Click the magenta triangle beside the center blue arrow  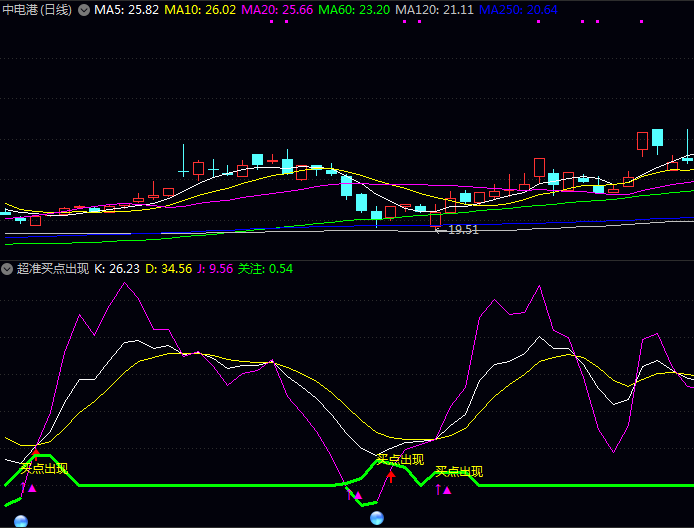(358, 495)
